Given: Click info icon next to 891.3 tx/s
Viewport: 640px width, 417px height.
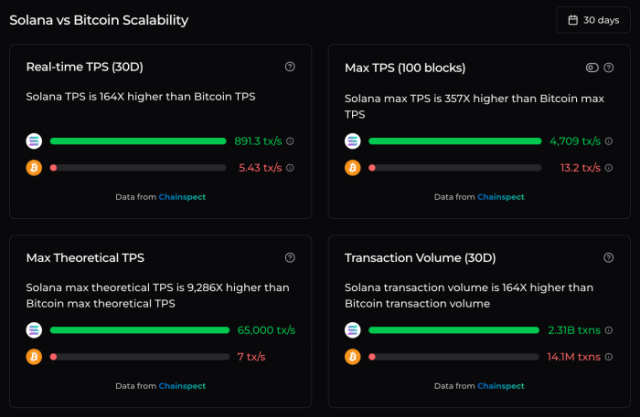Looking at the screenshot, I should click(x=290, y=141).
